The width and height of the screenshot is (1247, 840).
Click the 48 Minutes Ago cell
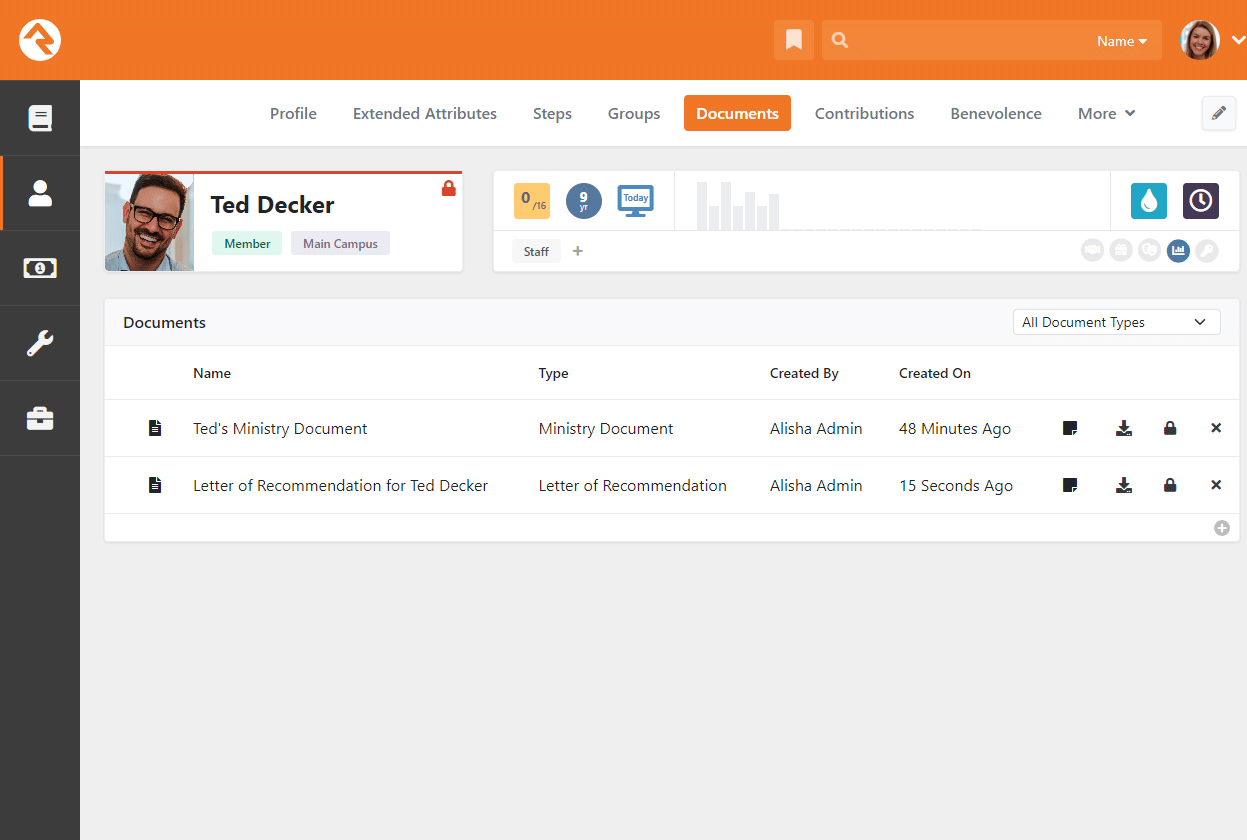click(x=955, y=428)
